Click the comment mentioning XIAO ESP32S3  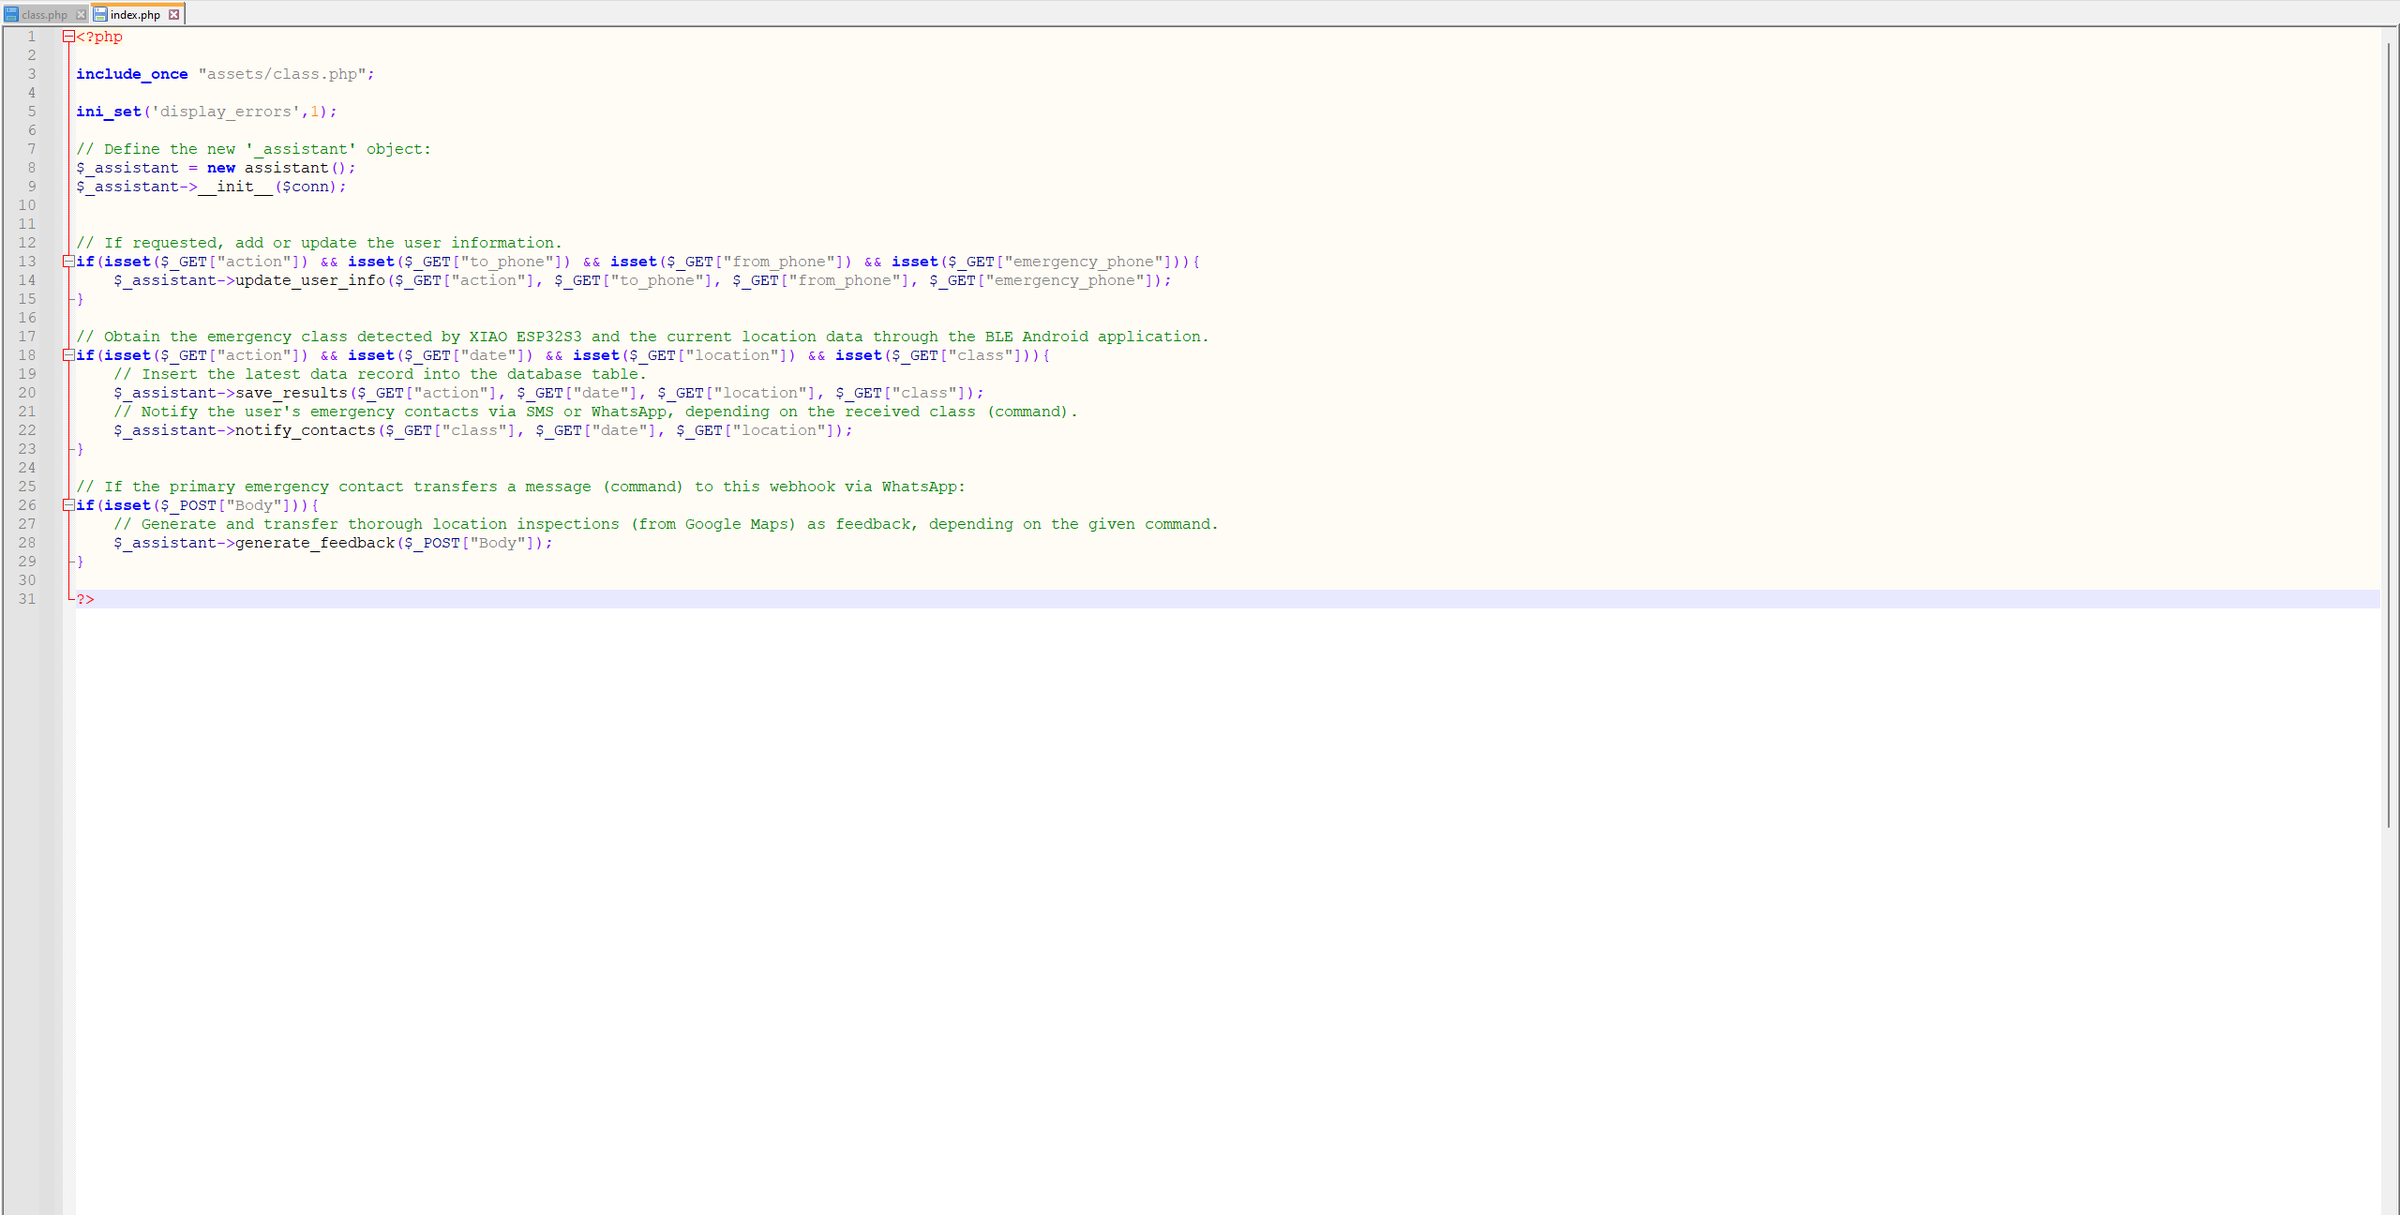point(642,337)
